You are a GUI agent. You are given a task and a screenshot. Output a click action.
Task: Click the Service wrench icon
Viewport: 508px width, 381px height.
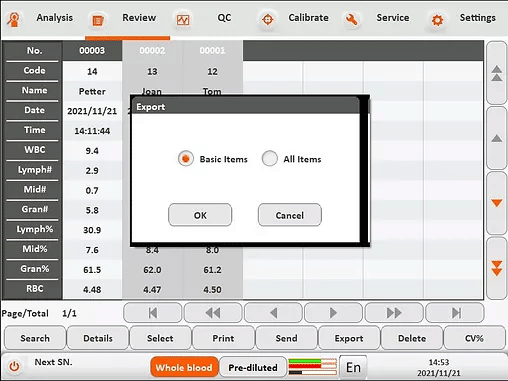tap(351, 20)
